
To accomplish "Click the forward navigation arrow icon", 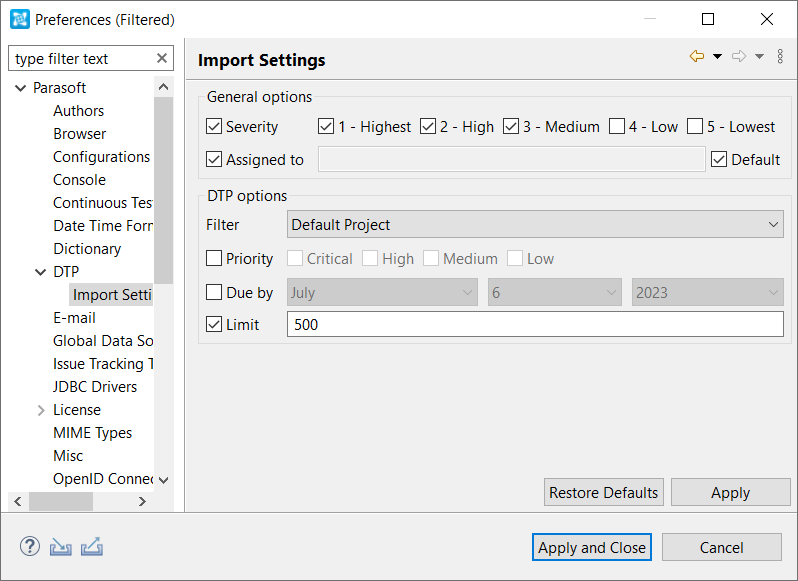I will tap(739, 56).
